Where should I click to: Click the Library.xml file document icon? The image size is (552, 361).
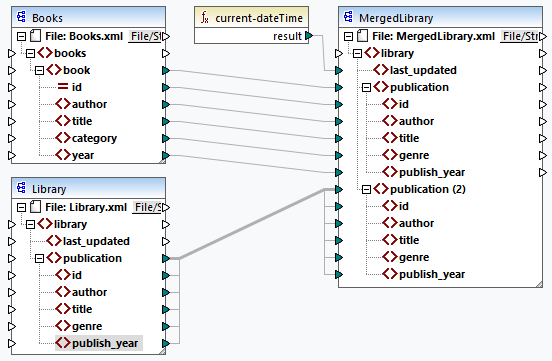35,207
